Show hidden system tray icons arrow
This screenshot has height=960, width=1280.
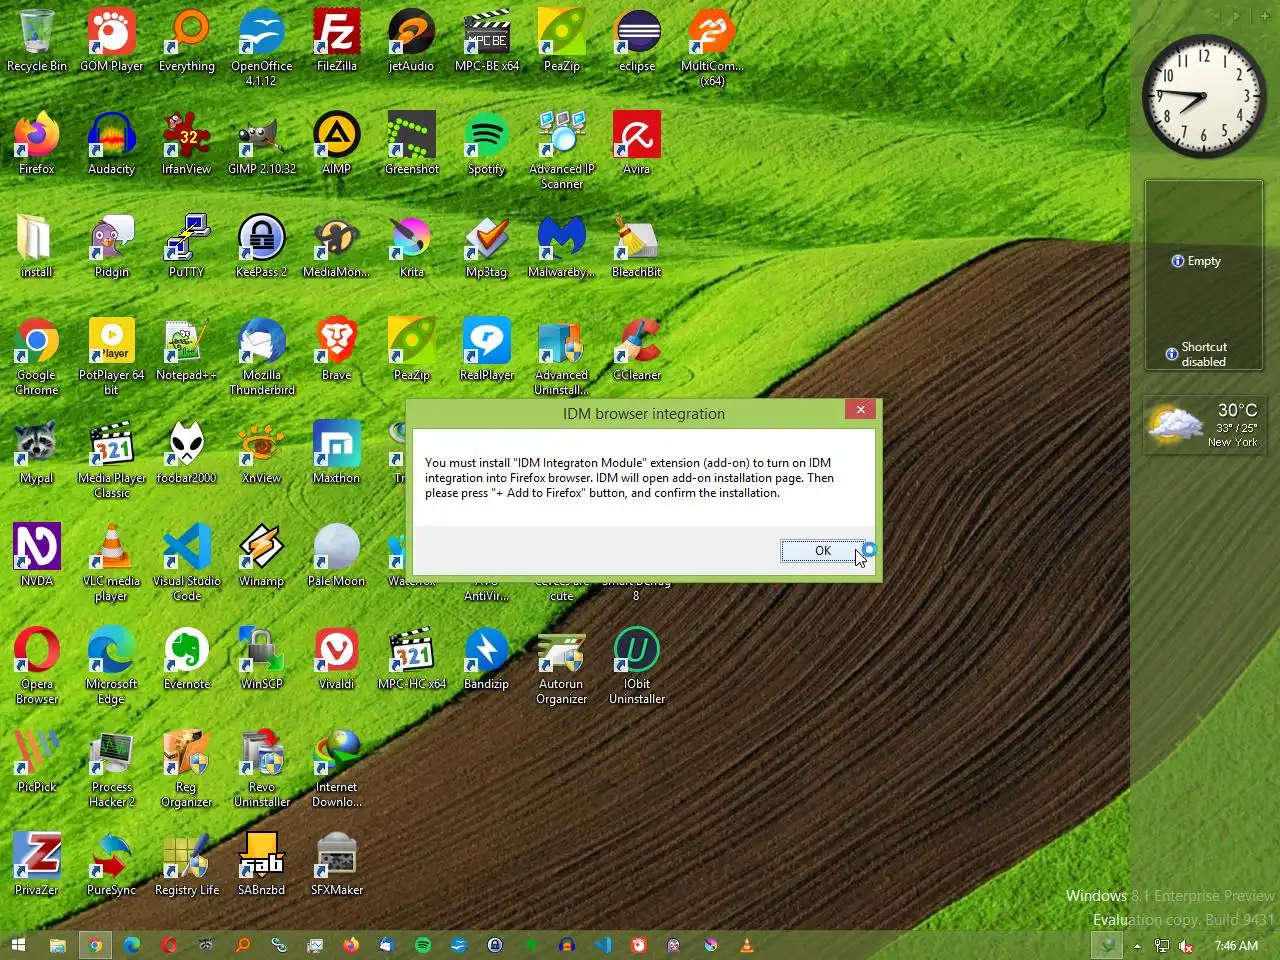coord(1137,945)
